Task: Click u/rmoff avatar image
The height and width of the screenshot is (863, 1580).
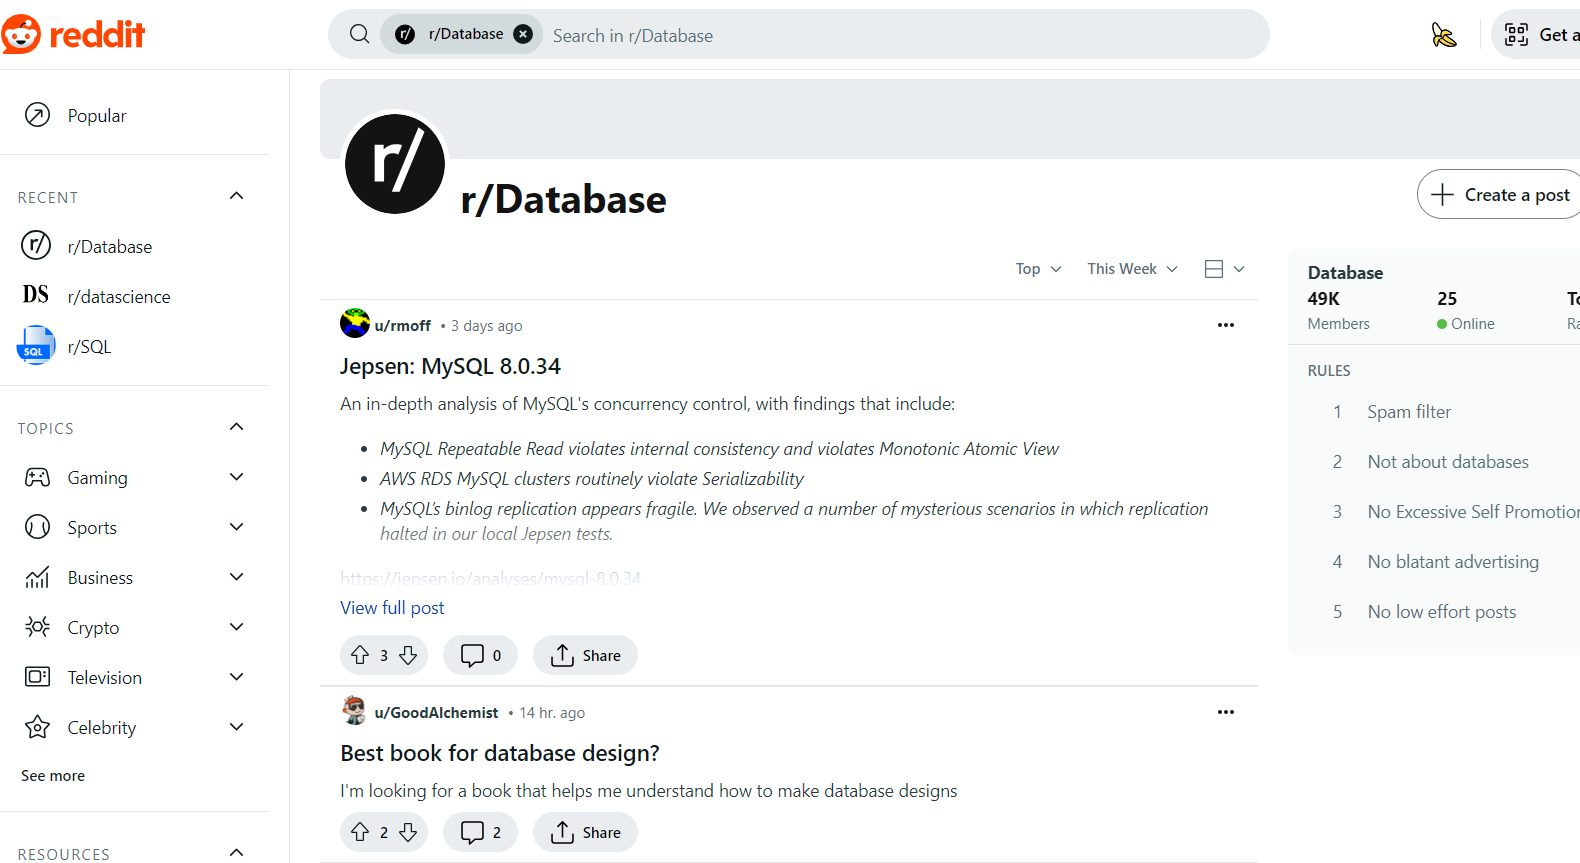Action: point(355,324)
